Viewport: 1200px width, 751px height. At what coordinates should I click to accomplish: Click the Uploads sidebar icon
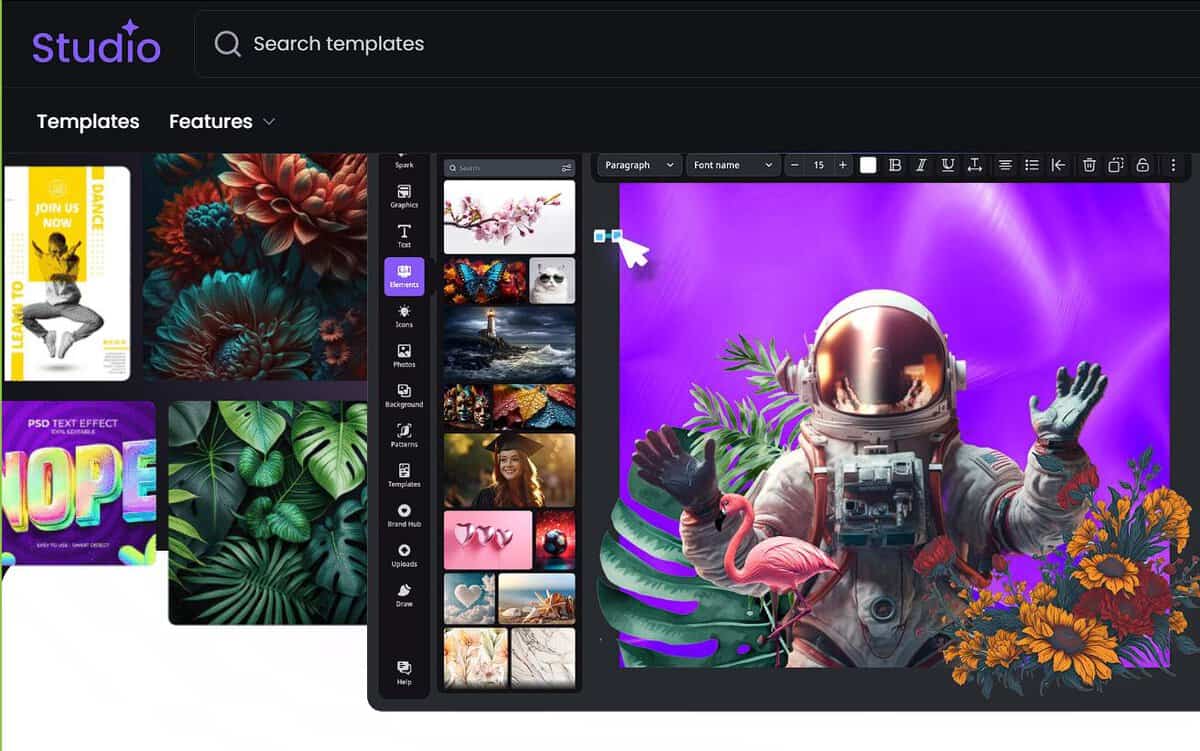point(404,555)
